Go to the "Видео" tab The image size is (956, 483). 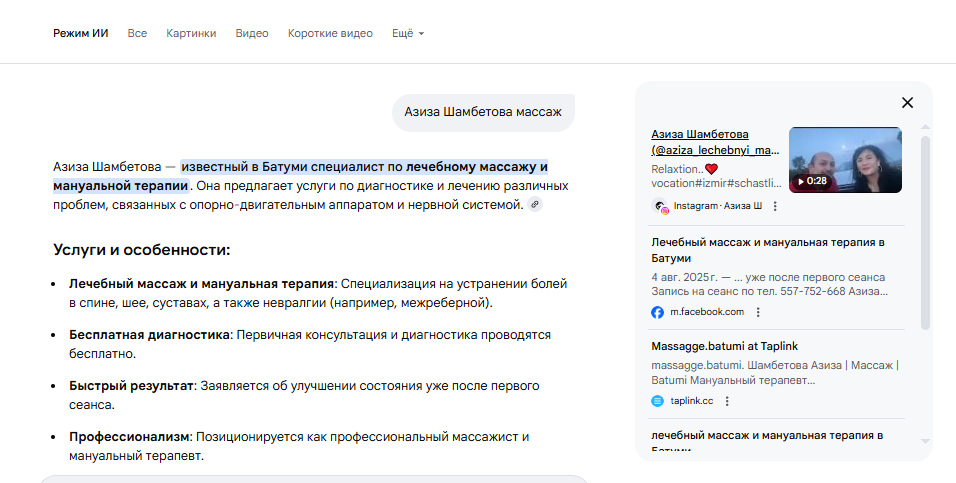pos(252,33)
